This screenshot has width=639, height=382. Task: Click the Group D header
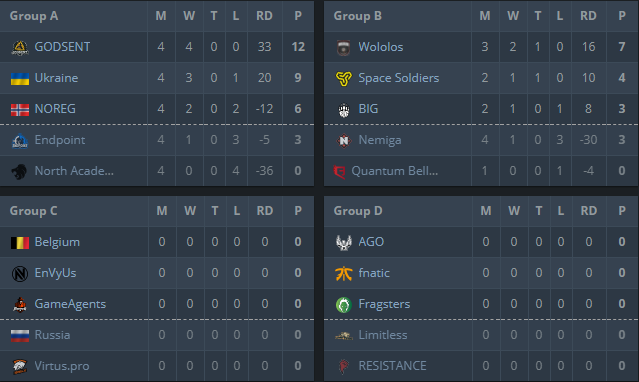[358, 211]
